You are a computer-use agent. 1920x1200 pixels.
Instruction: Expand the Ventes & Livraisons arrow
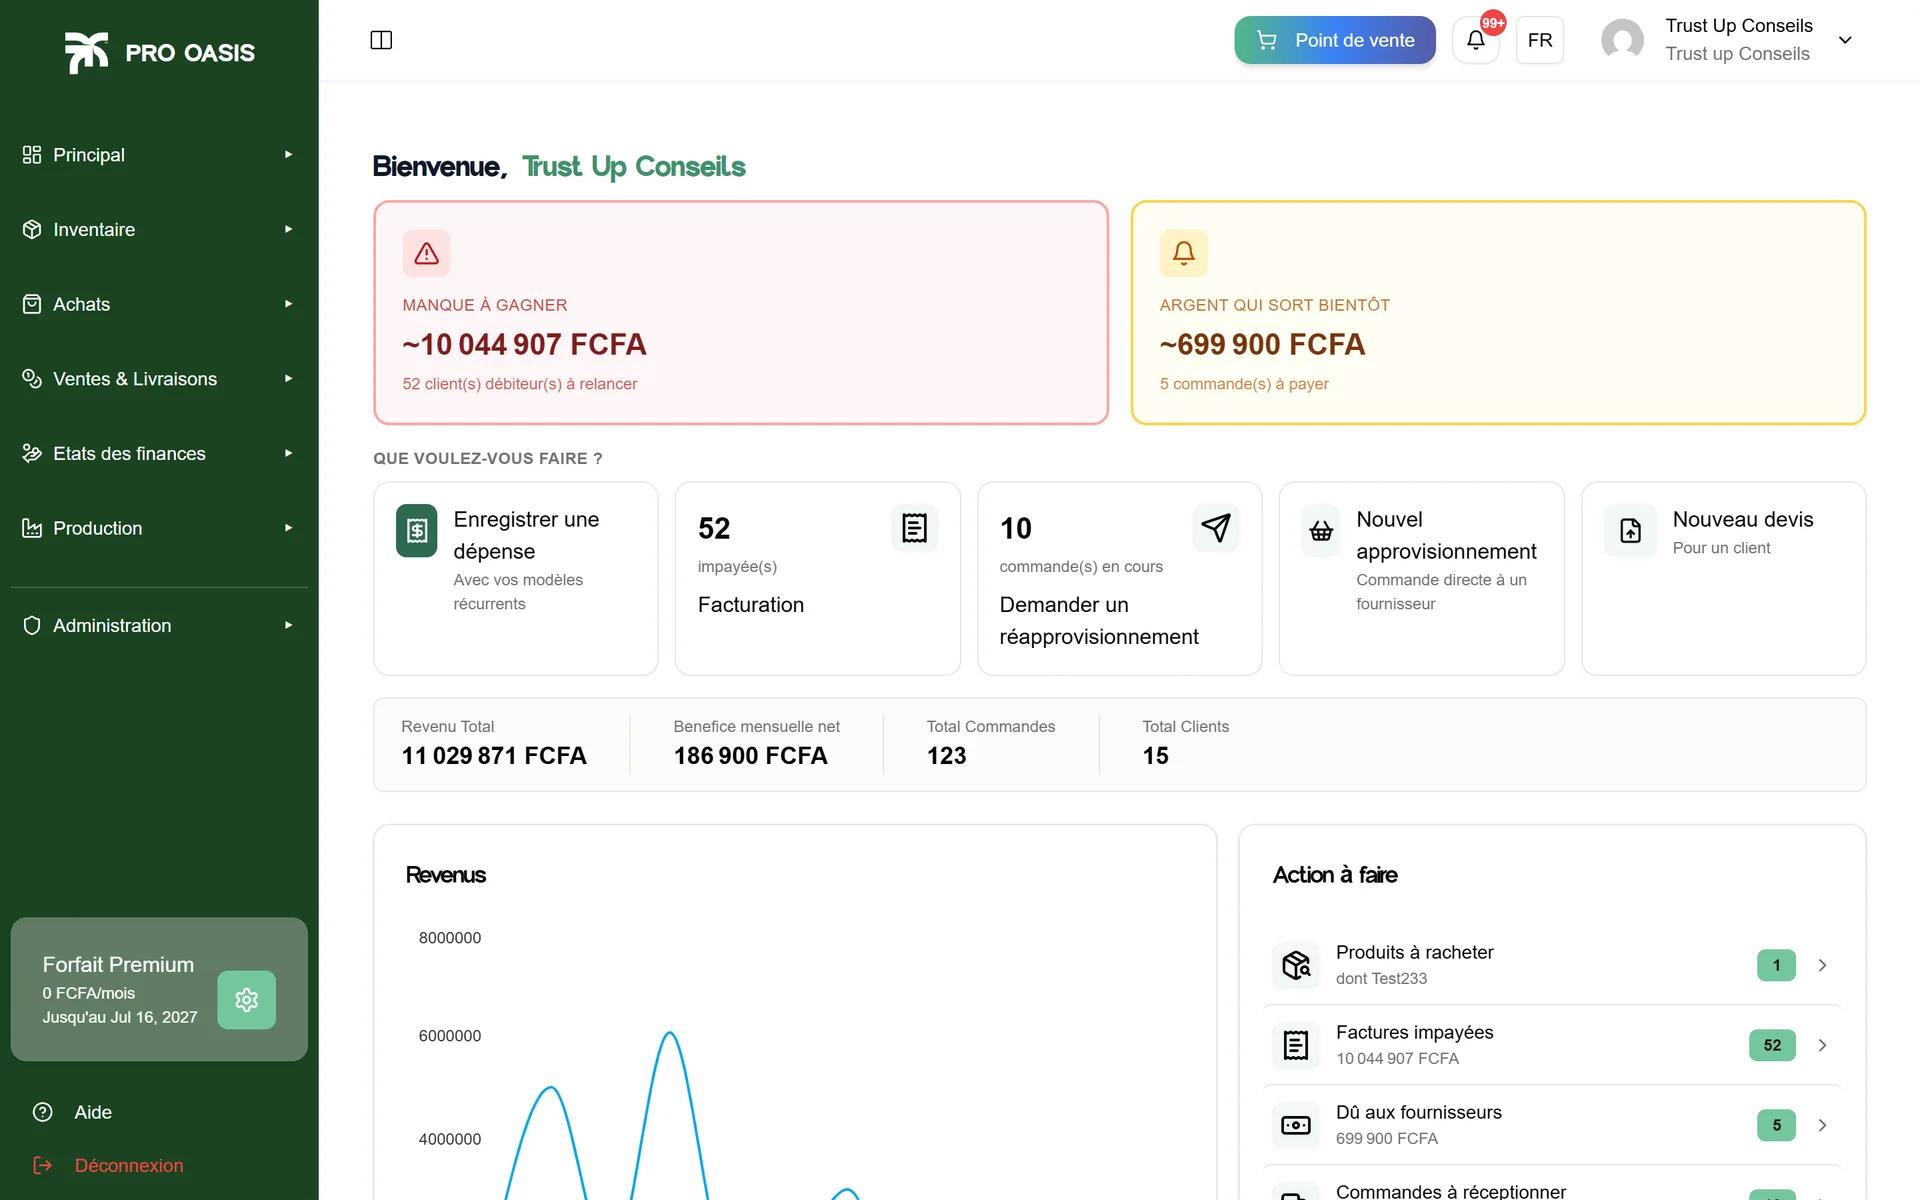(x=288, y=379)
